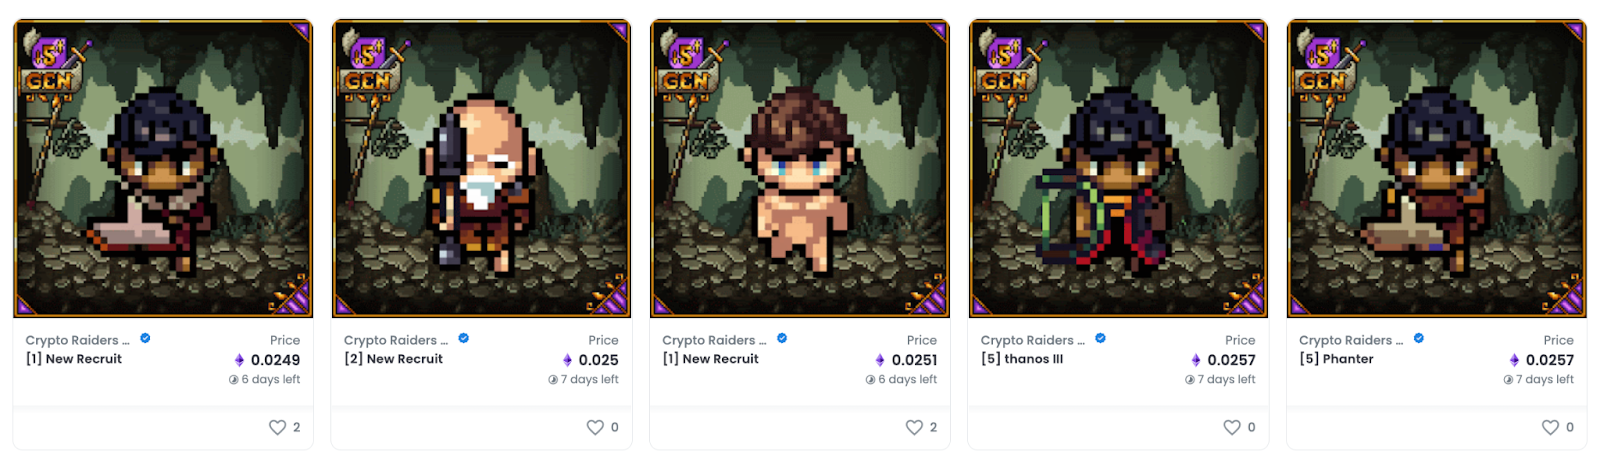Favorite the 0.0251 New Recruit listing
1600x462 pixels.
(x=914, y=427)
